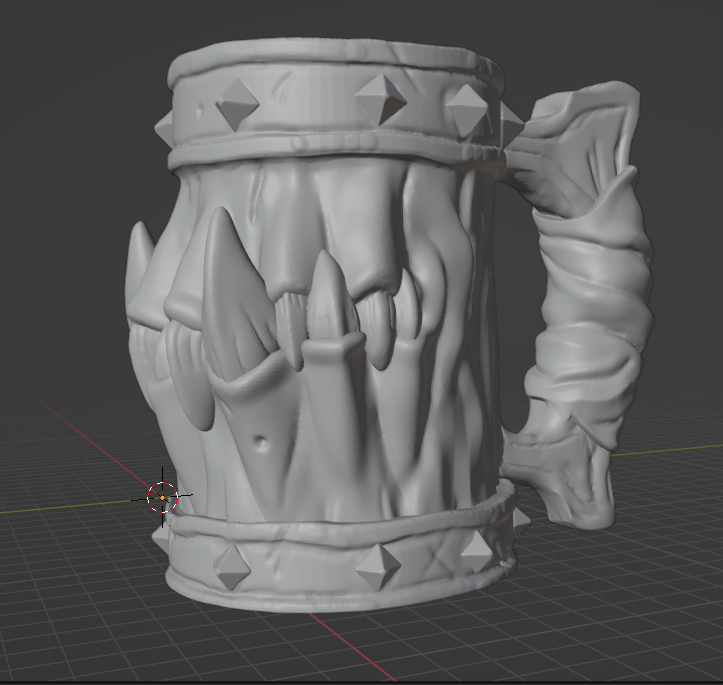Click the leftmost front diamond stud on top band
723x685 pixels.
(237, 104)
